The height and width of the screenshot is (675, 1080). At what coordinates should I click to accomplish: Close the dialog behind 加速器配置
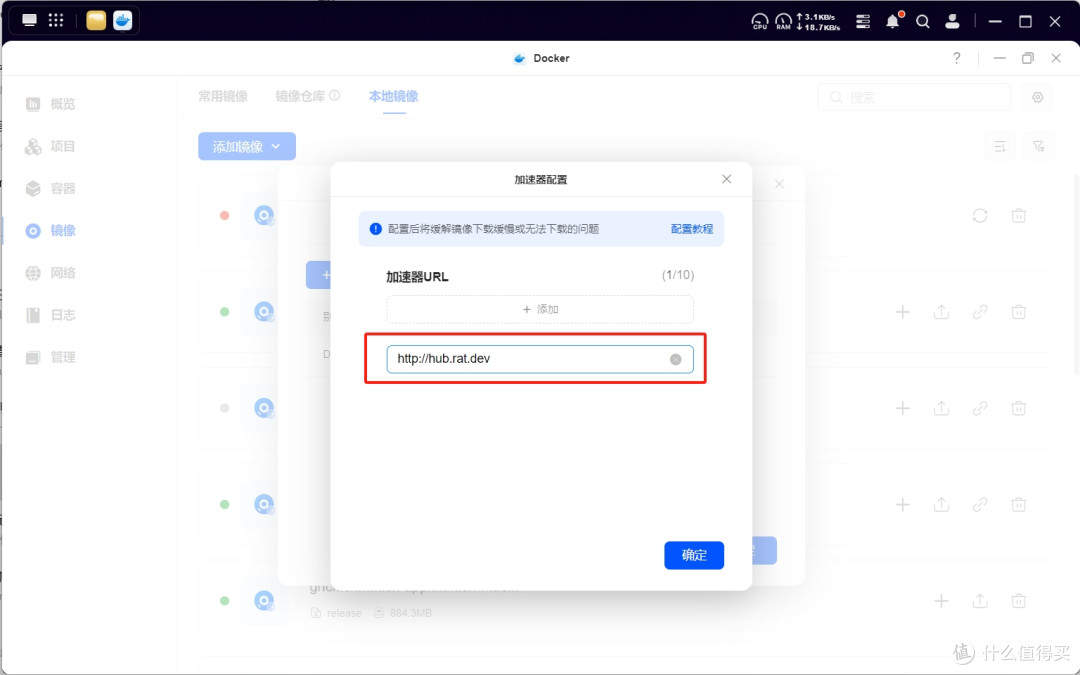(x=779, y=184)
